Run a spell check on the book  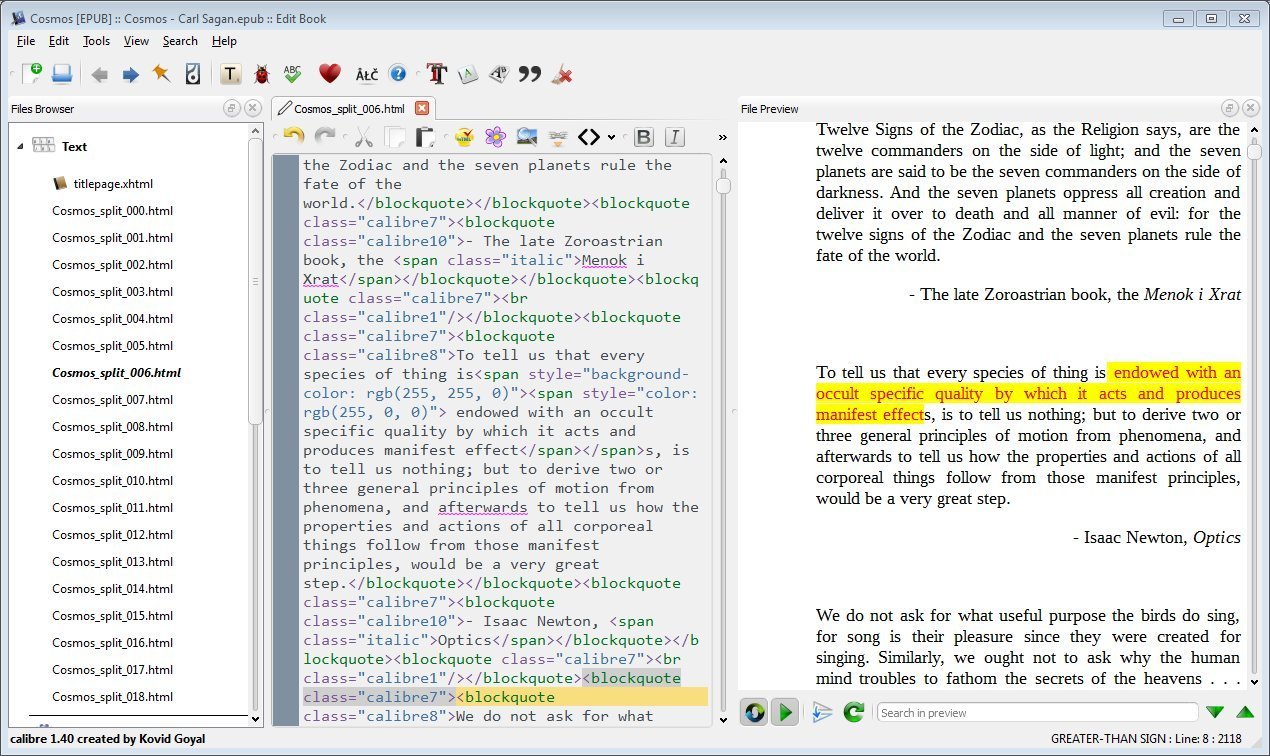pyautogui.click(x=293, y=74)
